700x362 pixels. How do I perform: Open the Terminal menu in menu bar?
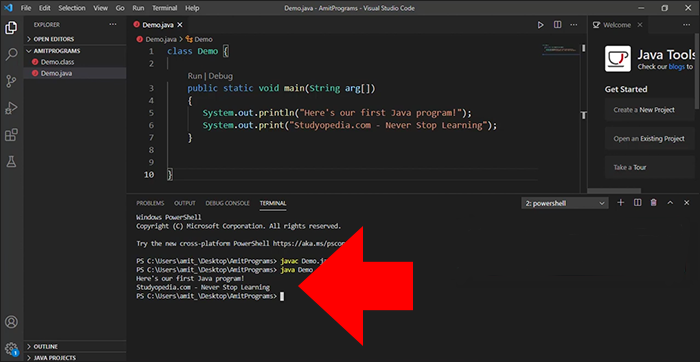coord(165,8)
